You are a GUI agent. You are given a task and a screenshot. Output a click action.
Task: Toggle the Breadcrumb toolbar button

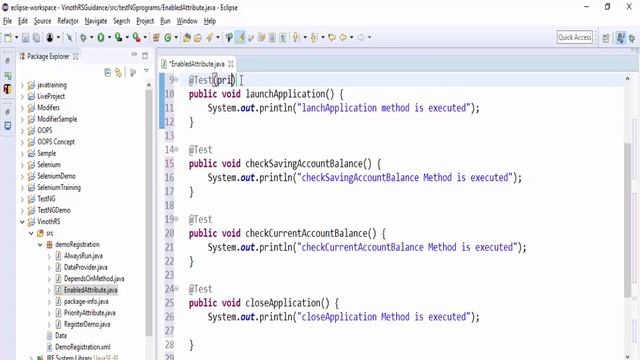pos(229,38)
